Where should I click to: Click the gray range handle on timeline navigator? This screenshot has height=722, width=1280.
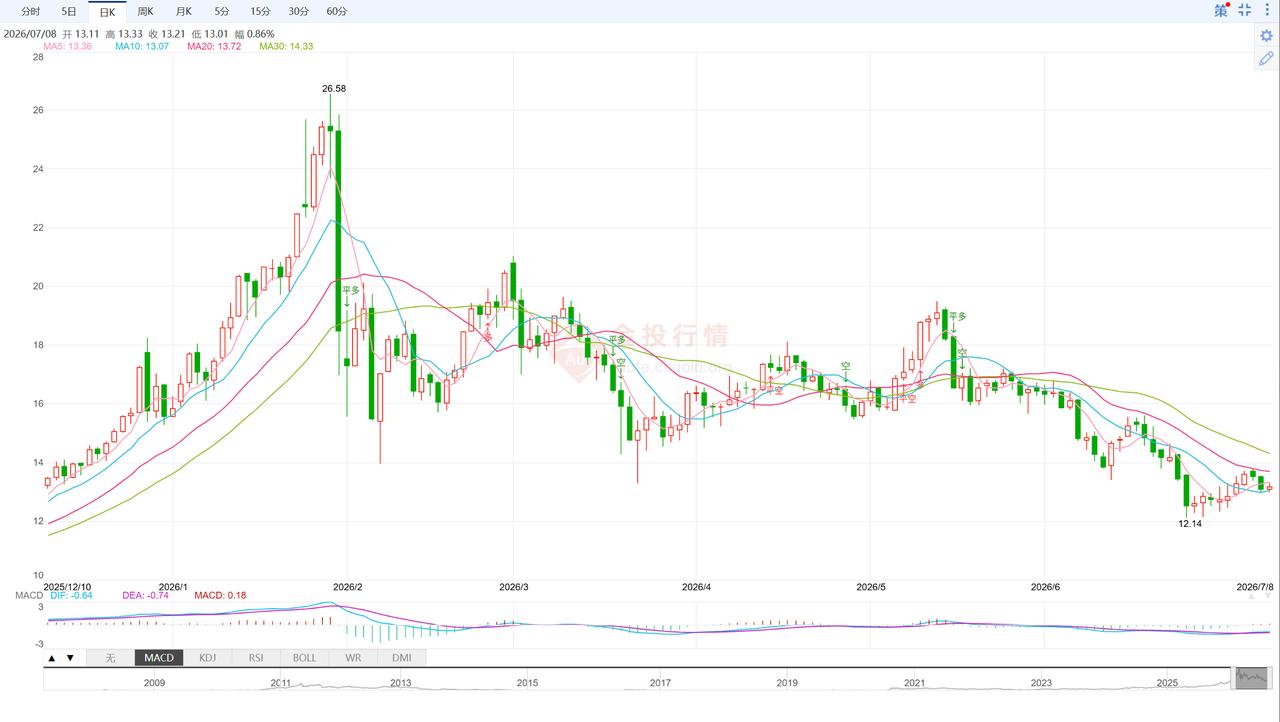(x=1253, y=678)
